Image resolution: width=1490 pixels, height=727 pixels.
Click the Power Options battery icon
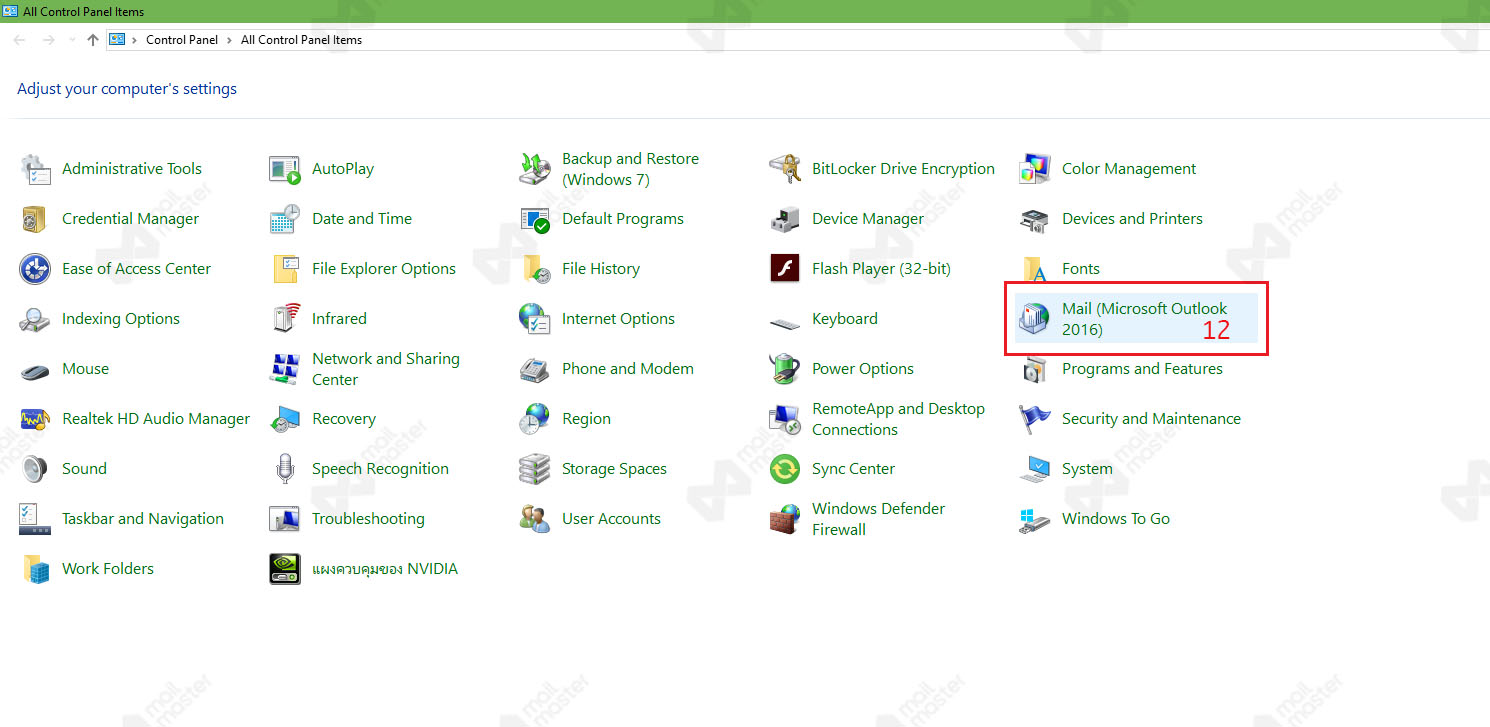785,369
